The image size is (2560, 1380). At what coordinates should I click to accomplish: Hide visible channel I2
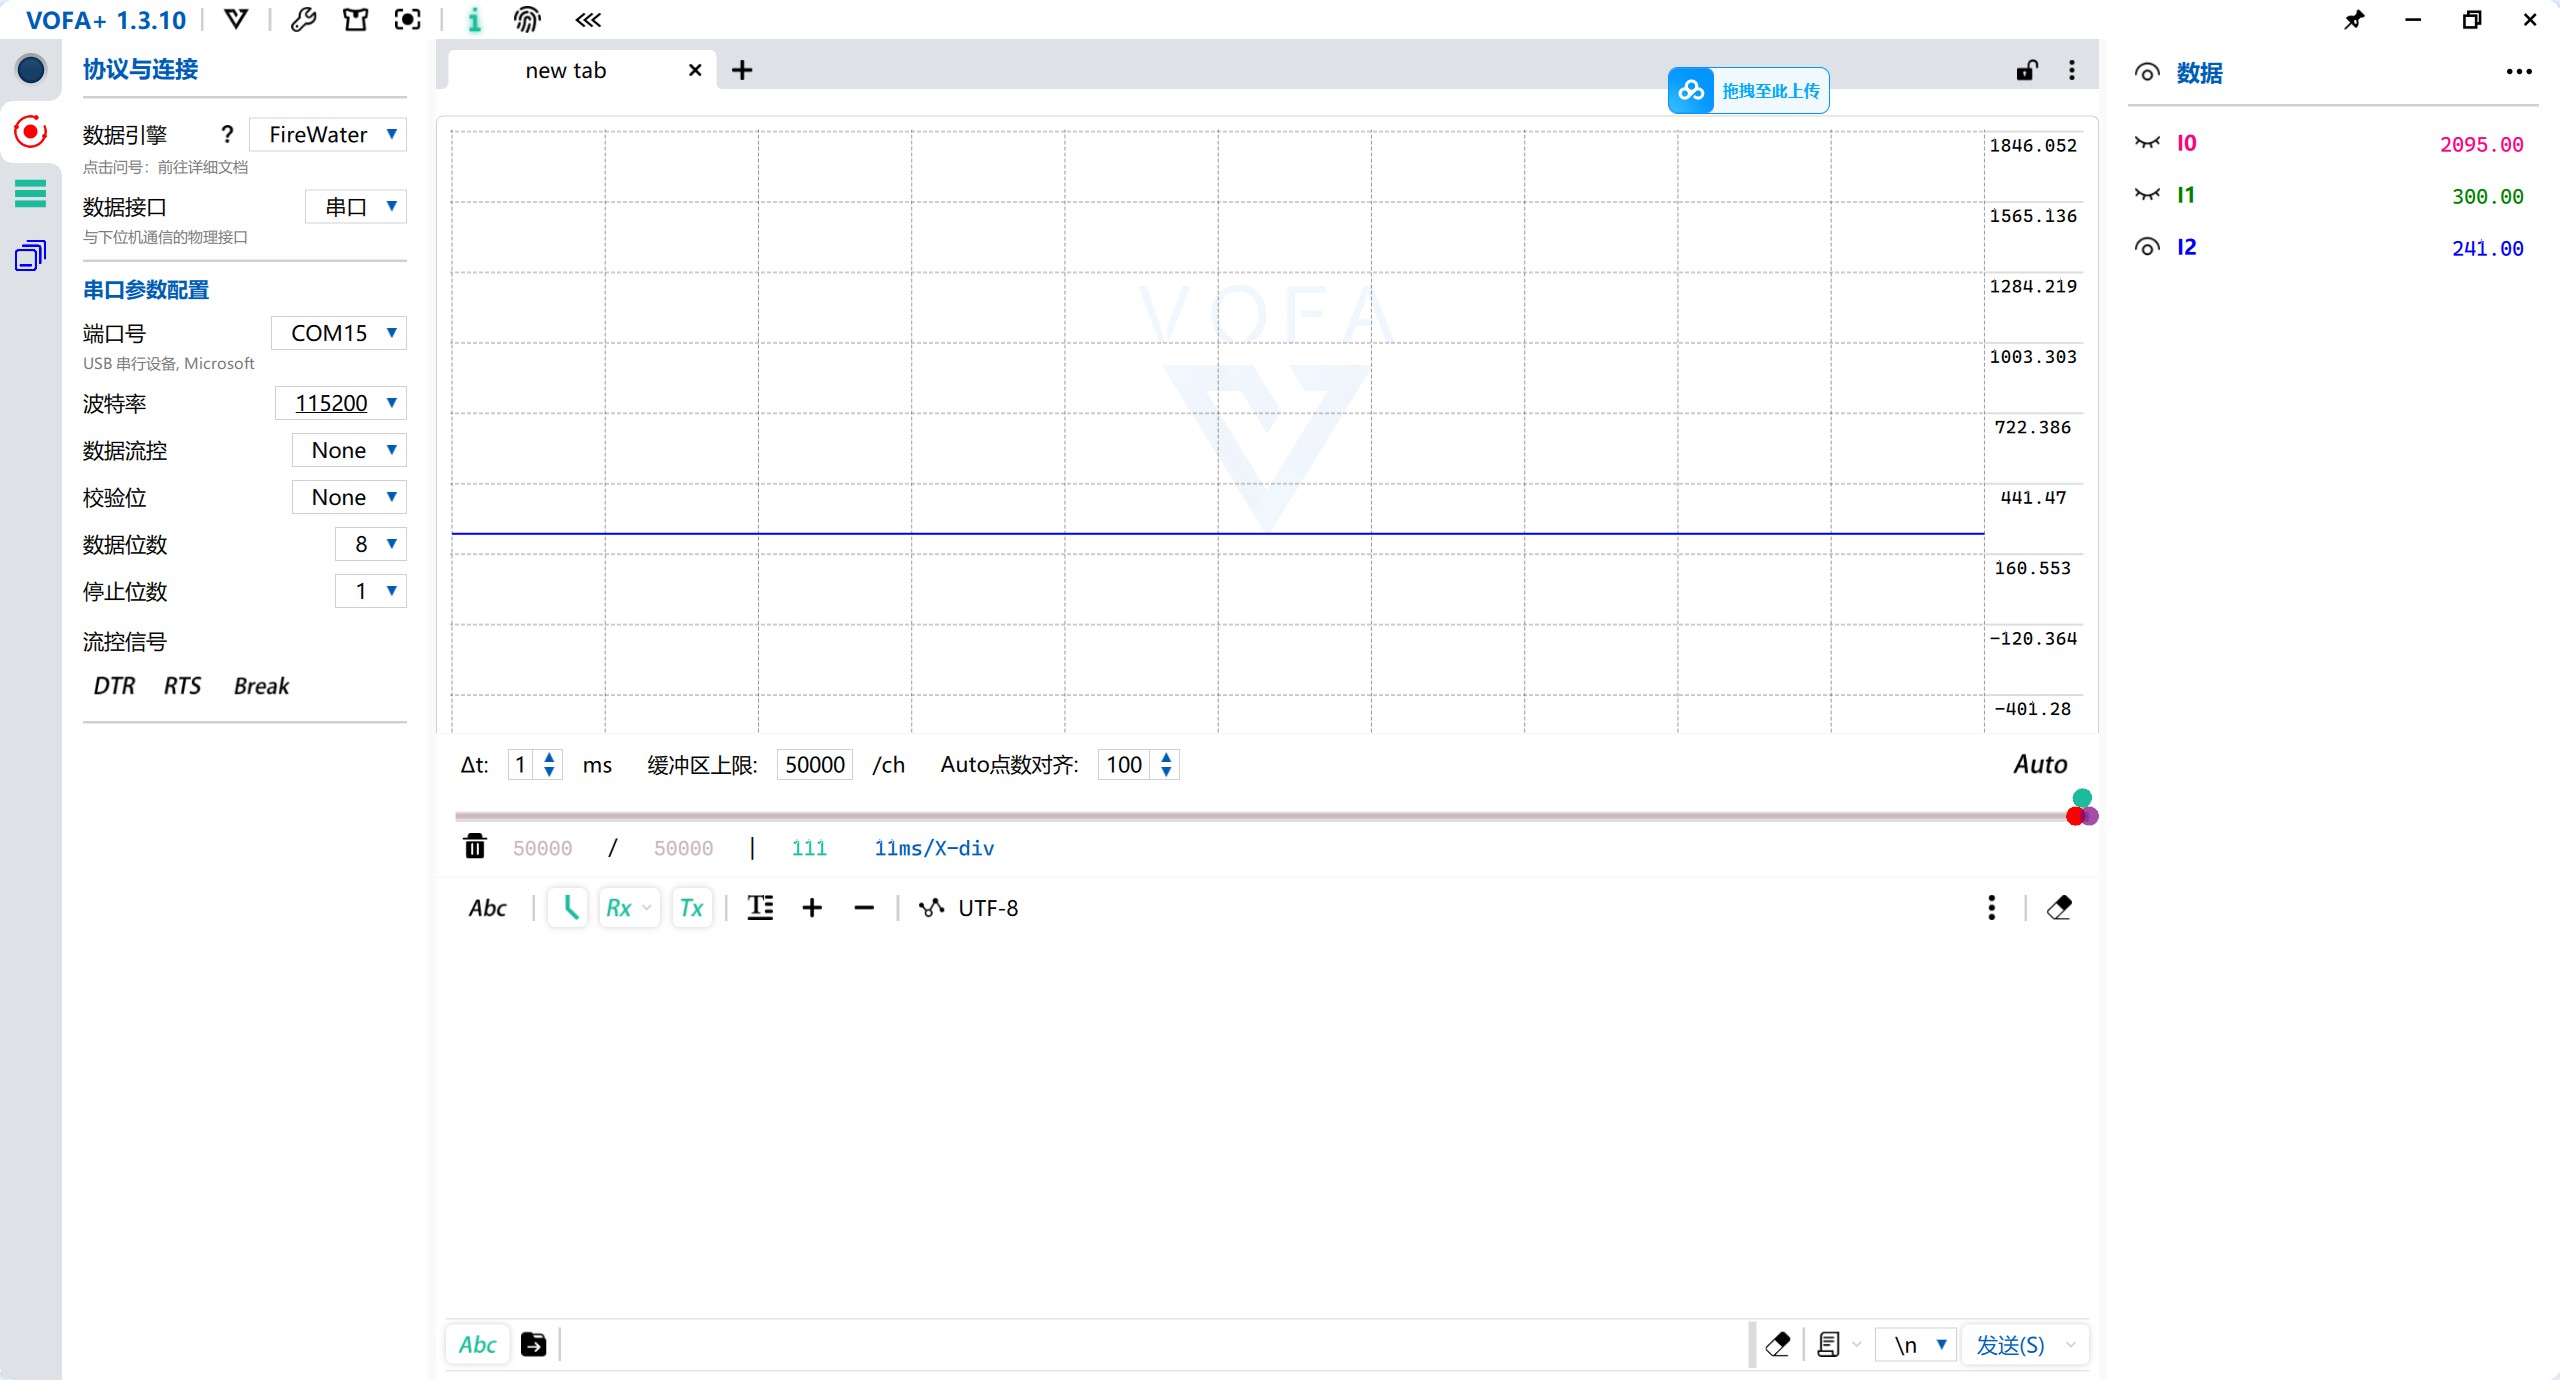tap(2147, 247)
